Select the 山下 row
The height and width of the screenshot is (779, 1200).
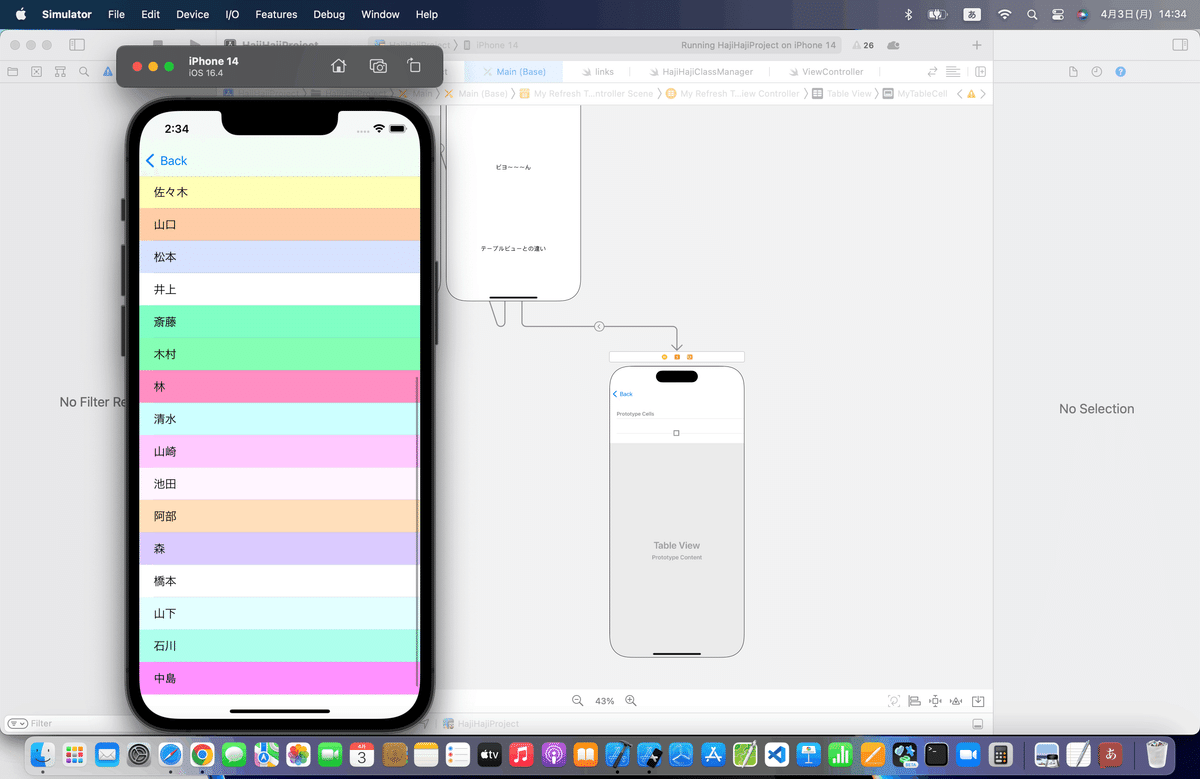(x=279, y=613)
